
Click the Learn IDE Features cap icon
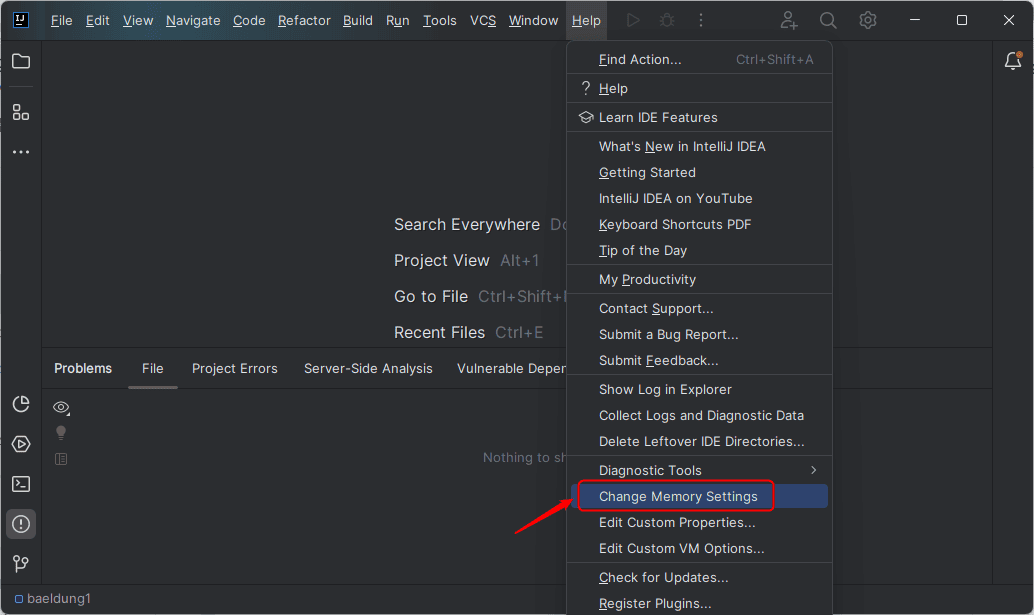click(586, 117)
